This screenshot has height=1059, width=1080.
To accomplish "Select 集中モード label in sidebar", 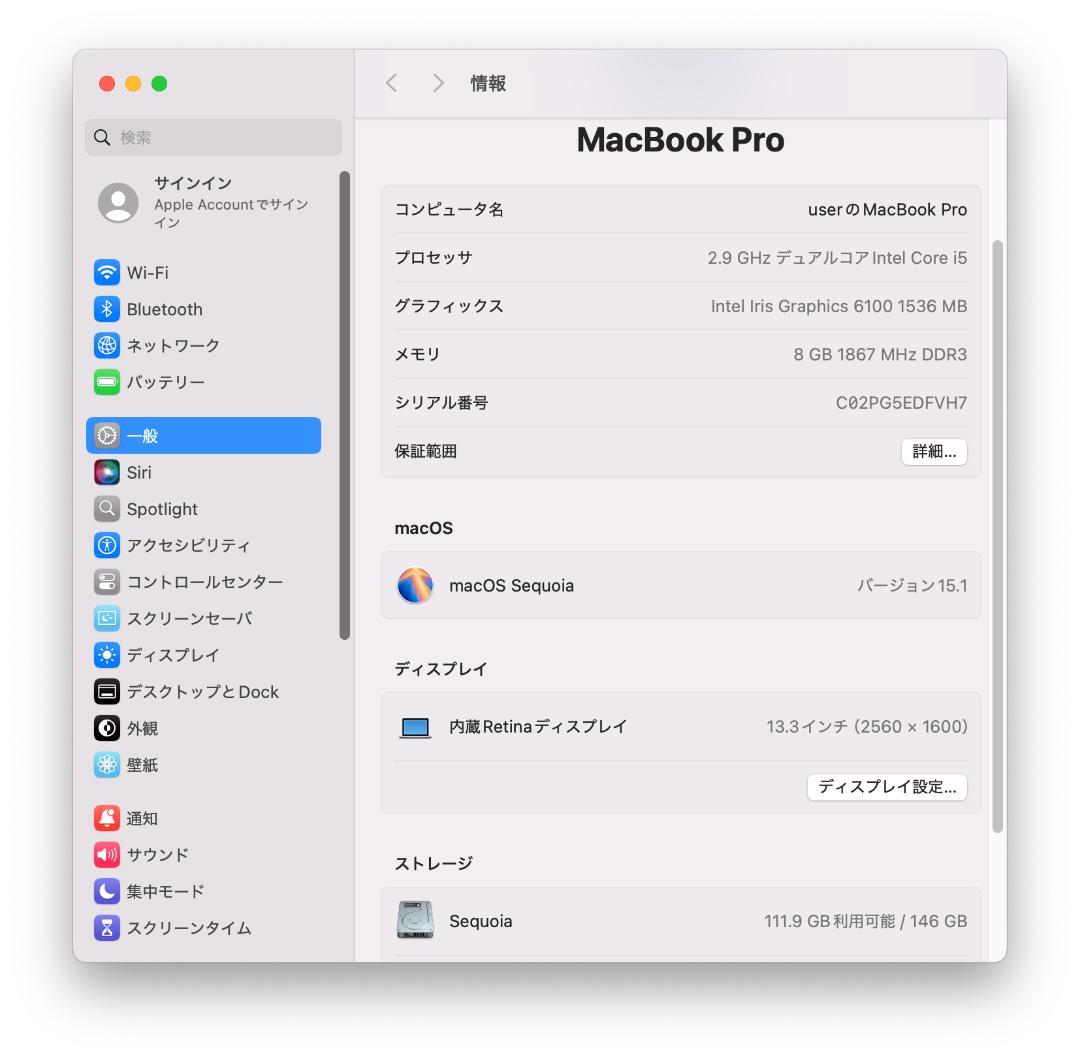I will click(165, 891).
